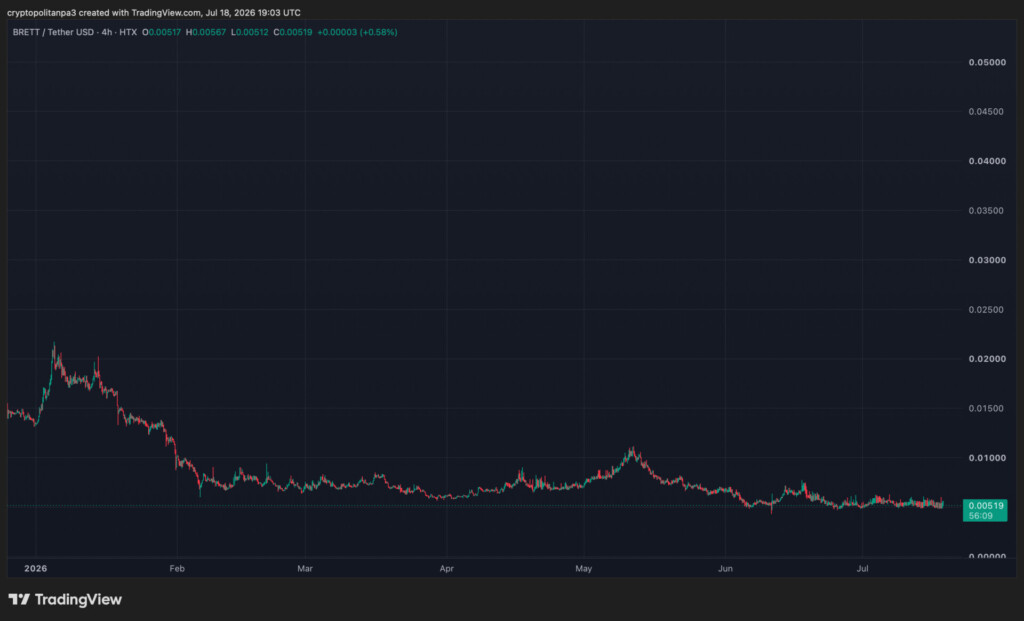Click the 0.03000 price axis label
Viewport: 1024px width, 621px height.
pos(987,260)
